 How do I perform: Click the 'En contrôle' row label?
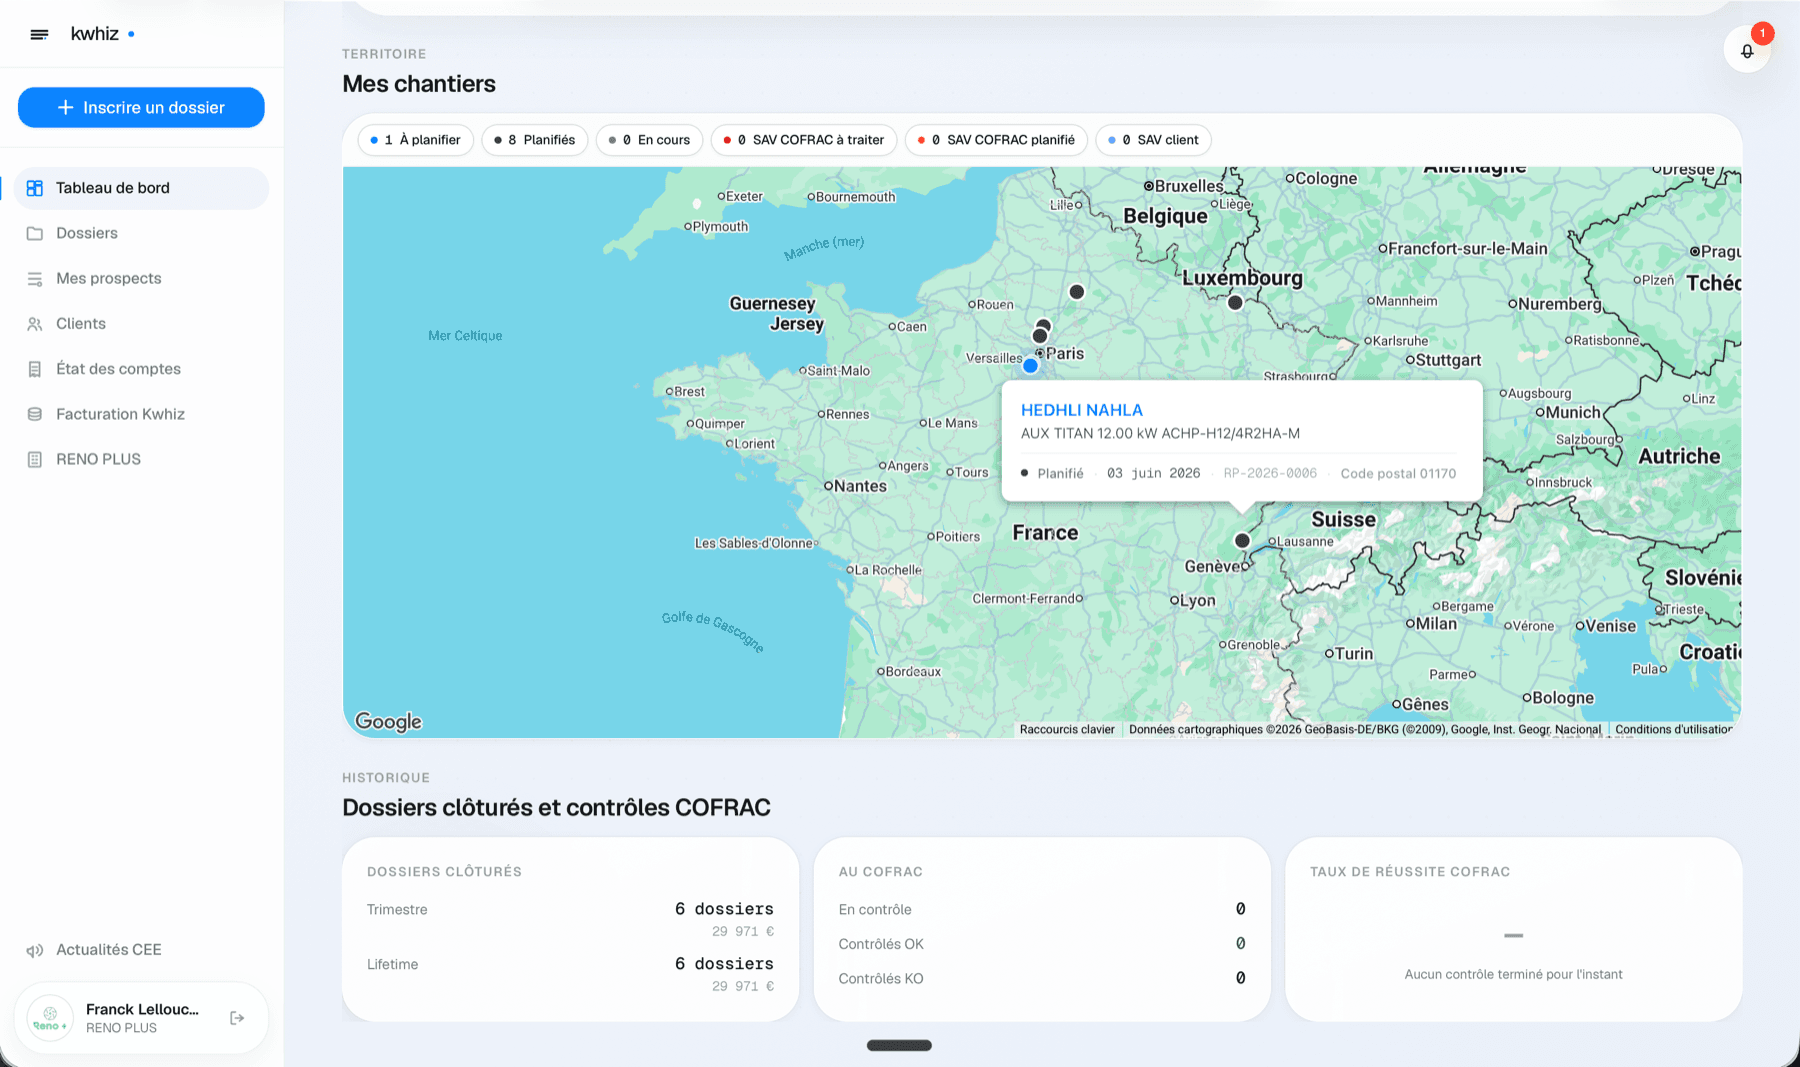click(x=875, y=910)
